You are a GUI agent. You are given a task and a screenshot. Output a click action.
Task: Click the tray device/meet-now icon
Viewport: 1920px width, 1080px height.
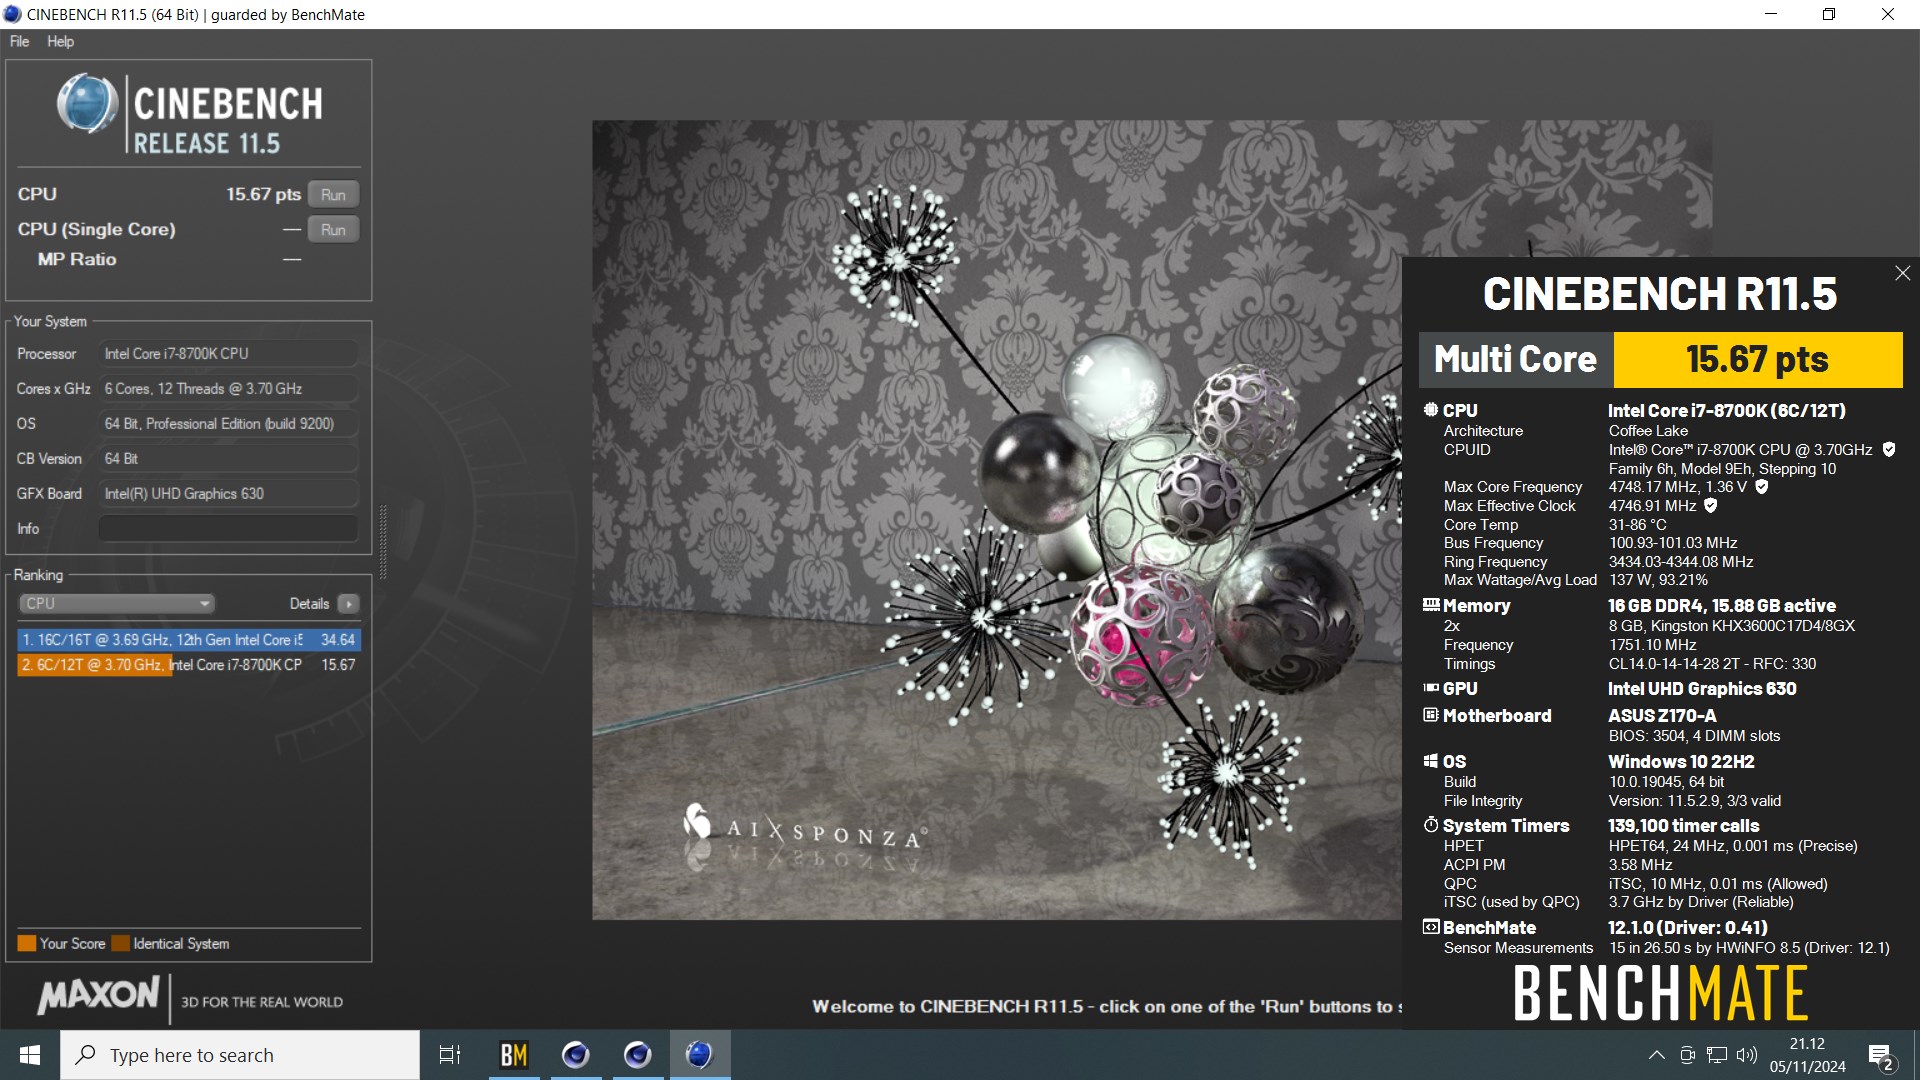pyautogui.click(x=1687, y=1055)
